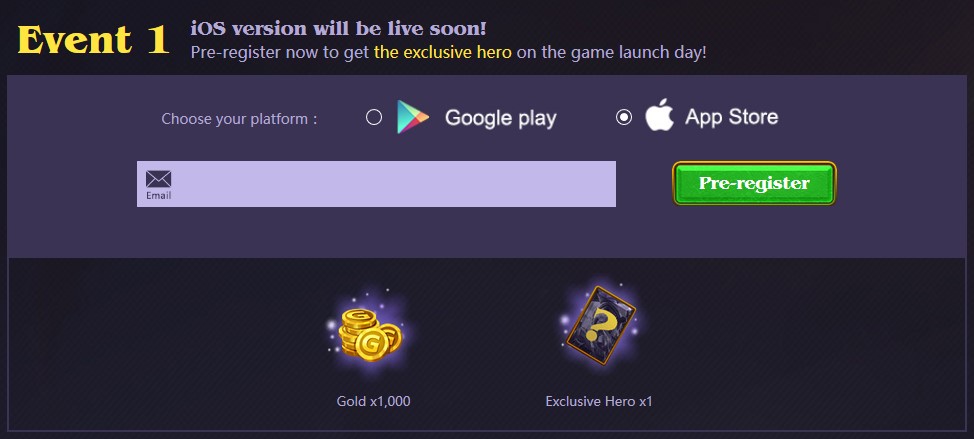Viewport: 974px width, 439px height.
Task: Click the envelope Email icon
Action: point(158,179)
